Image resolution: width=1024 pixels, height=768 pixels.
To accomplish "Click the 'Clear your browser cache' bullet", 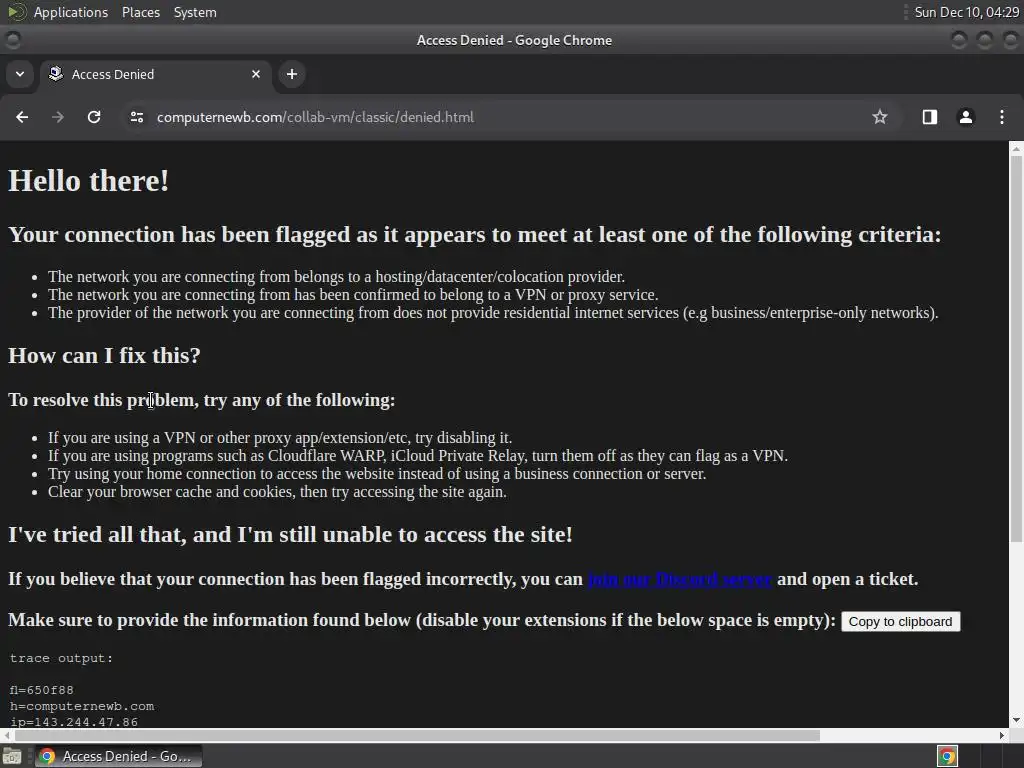I will coord(277,491).
